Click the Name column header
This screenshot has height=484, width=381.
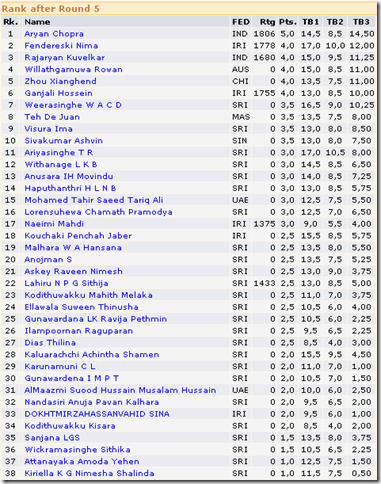[x=37, y=22]
